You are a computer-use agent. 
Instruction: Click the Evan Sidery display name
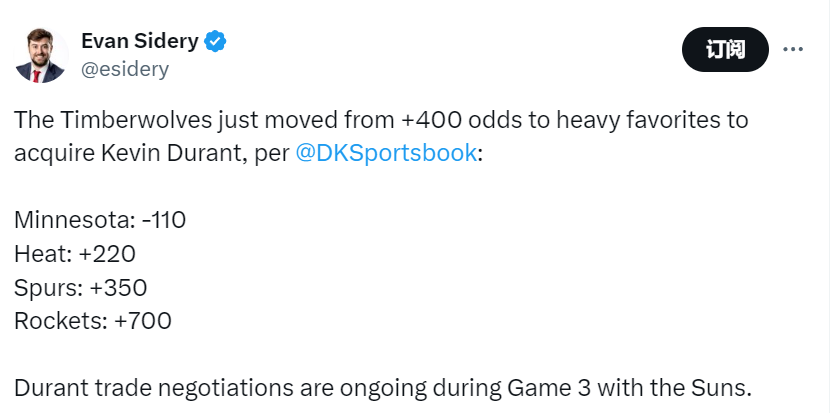[x=140, y=41]
